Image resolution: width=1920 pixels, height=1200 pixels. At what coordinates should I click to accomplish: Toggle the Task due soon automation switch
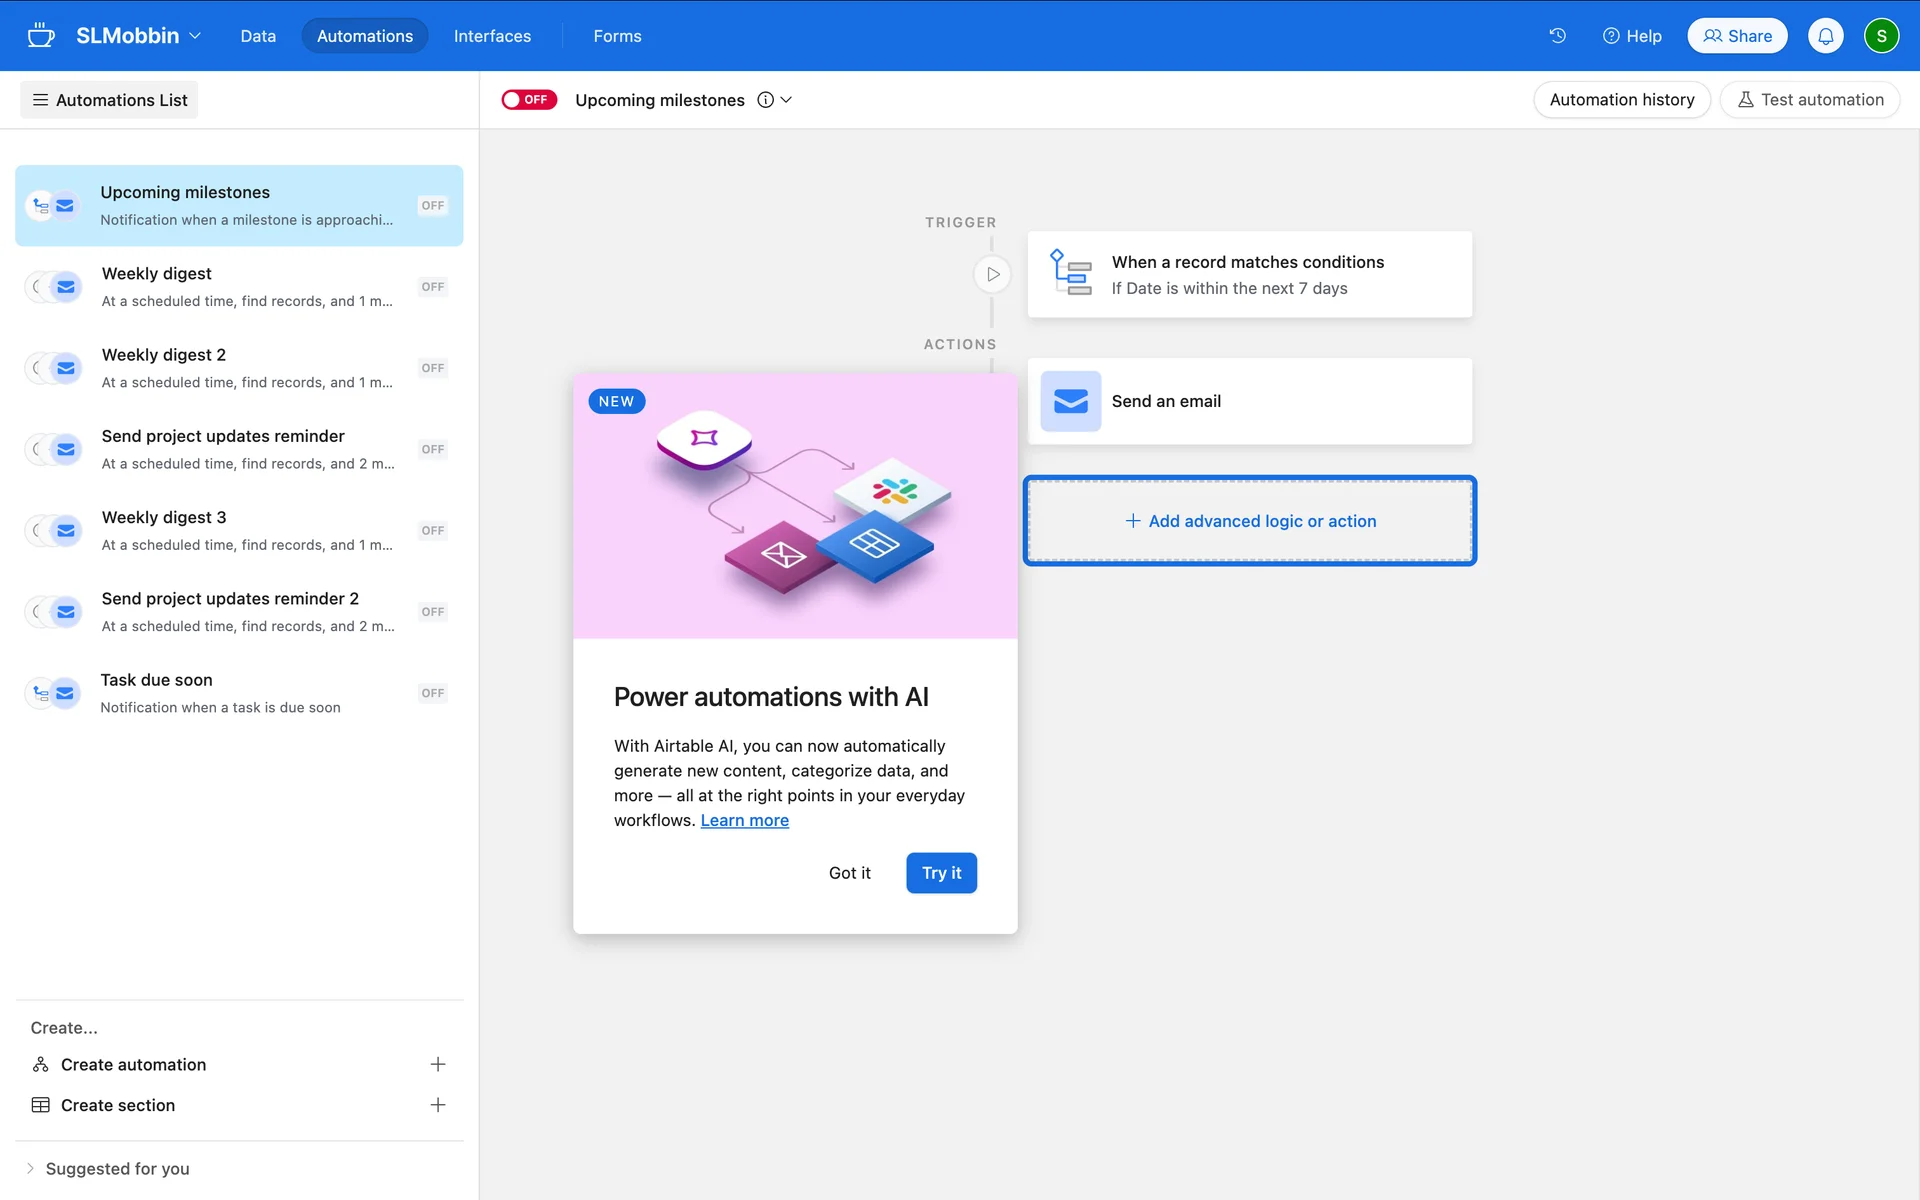tap(432, 693)
